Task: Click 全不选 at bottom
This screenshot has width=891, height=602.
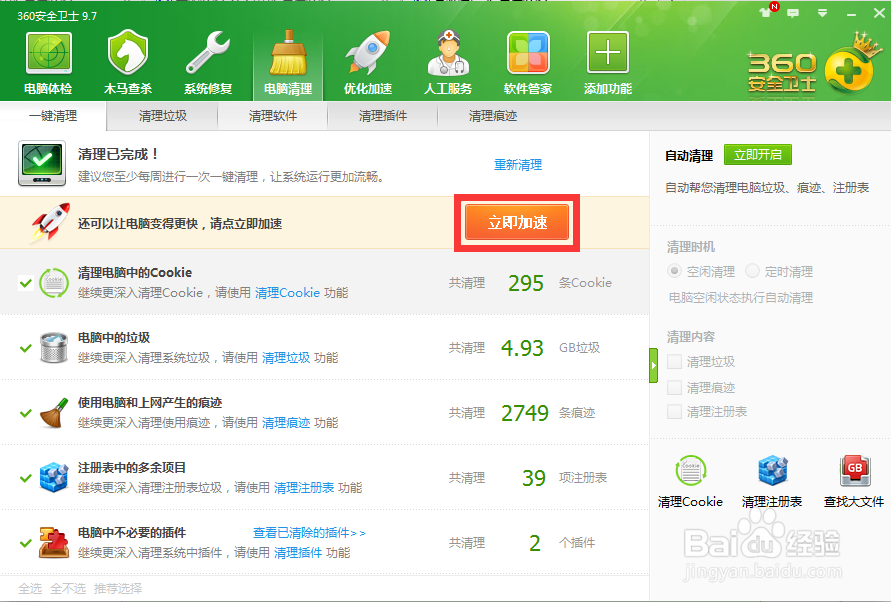Action: [68, 588]
